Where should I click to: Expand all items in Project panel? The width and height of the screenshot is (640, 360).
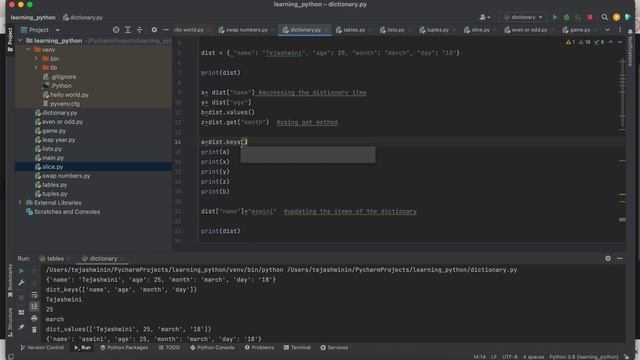coord(128,30)
